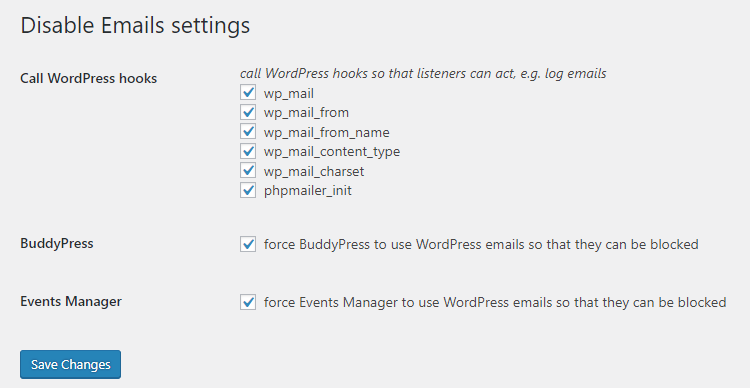Disable the wp_mail_content_type hook checkbox
This screenshot has width=750, height=388.
248,151
